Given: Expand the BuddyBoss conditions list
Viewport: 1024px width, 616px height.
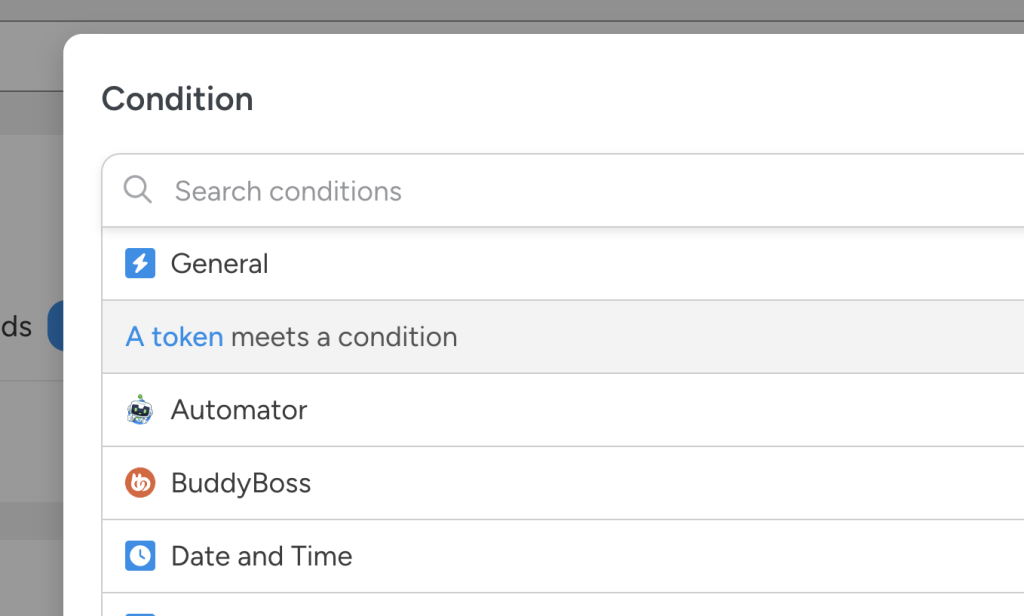Looking at the screenshot, I should (240, 483).
